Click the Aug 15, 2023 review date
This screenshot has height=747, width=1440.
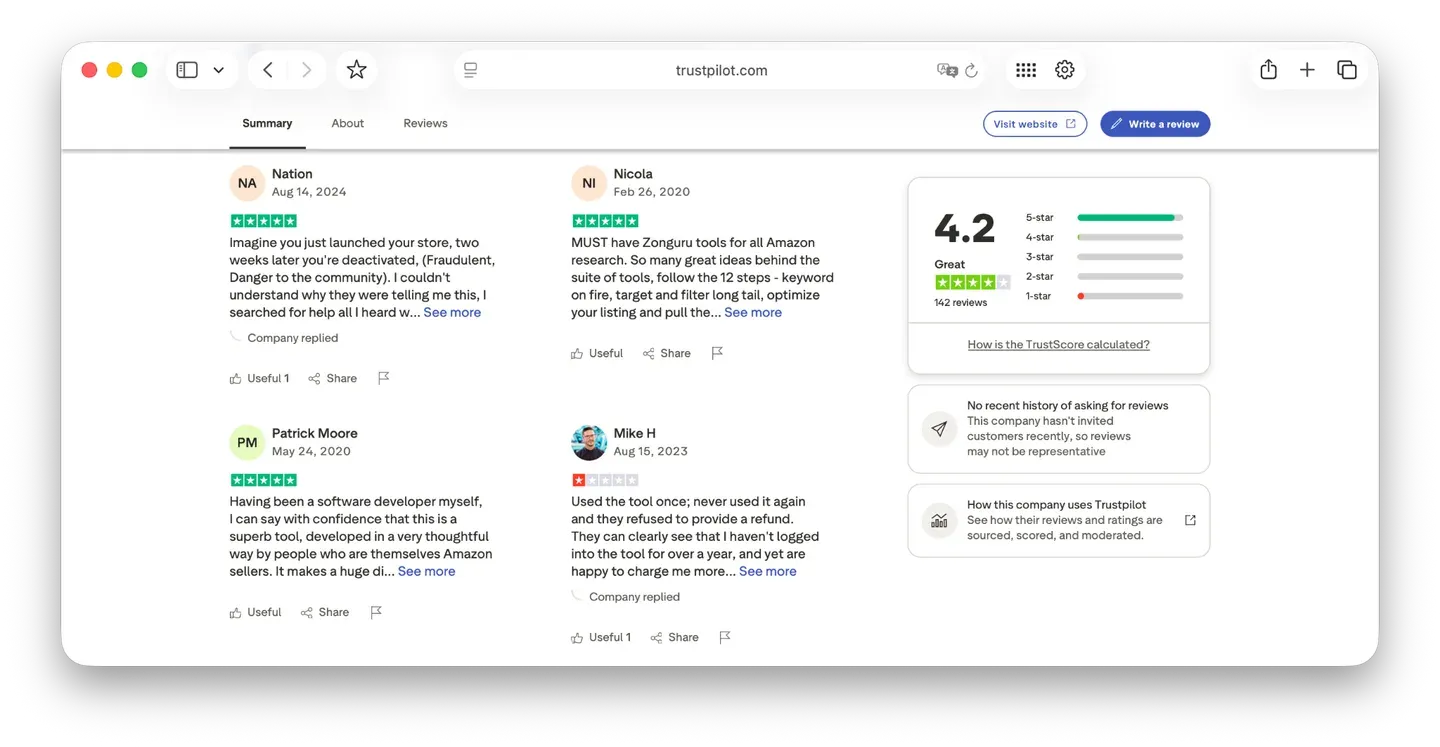[x=651, y=451]
